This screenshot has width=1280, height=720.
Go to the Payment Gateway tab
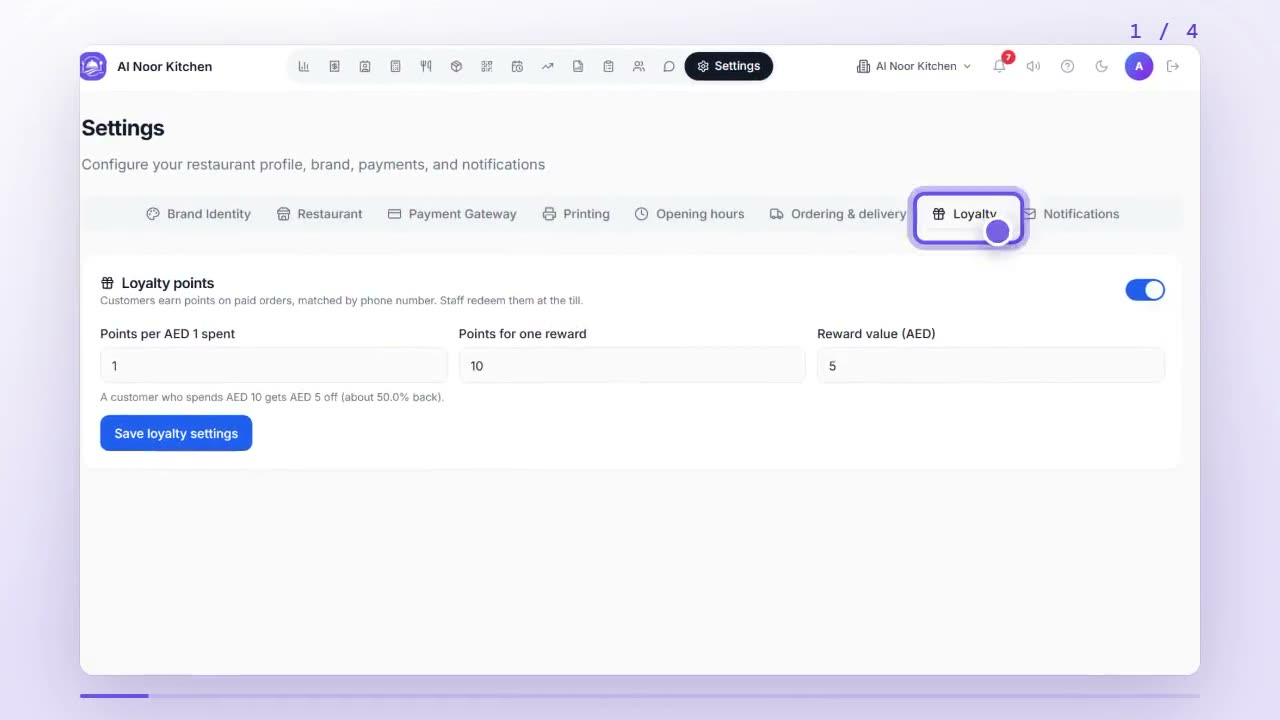pyautogui.click(x=452, y=214)
